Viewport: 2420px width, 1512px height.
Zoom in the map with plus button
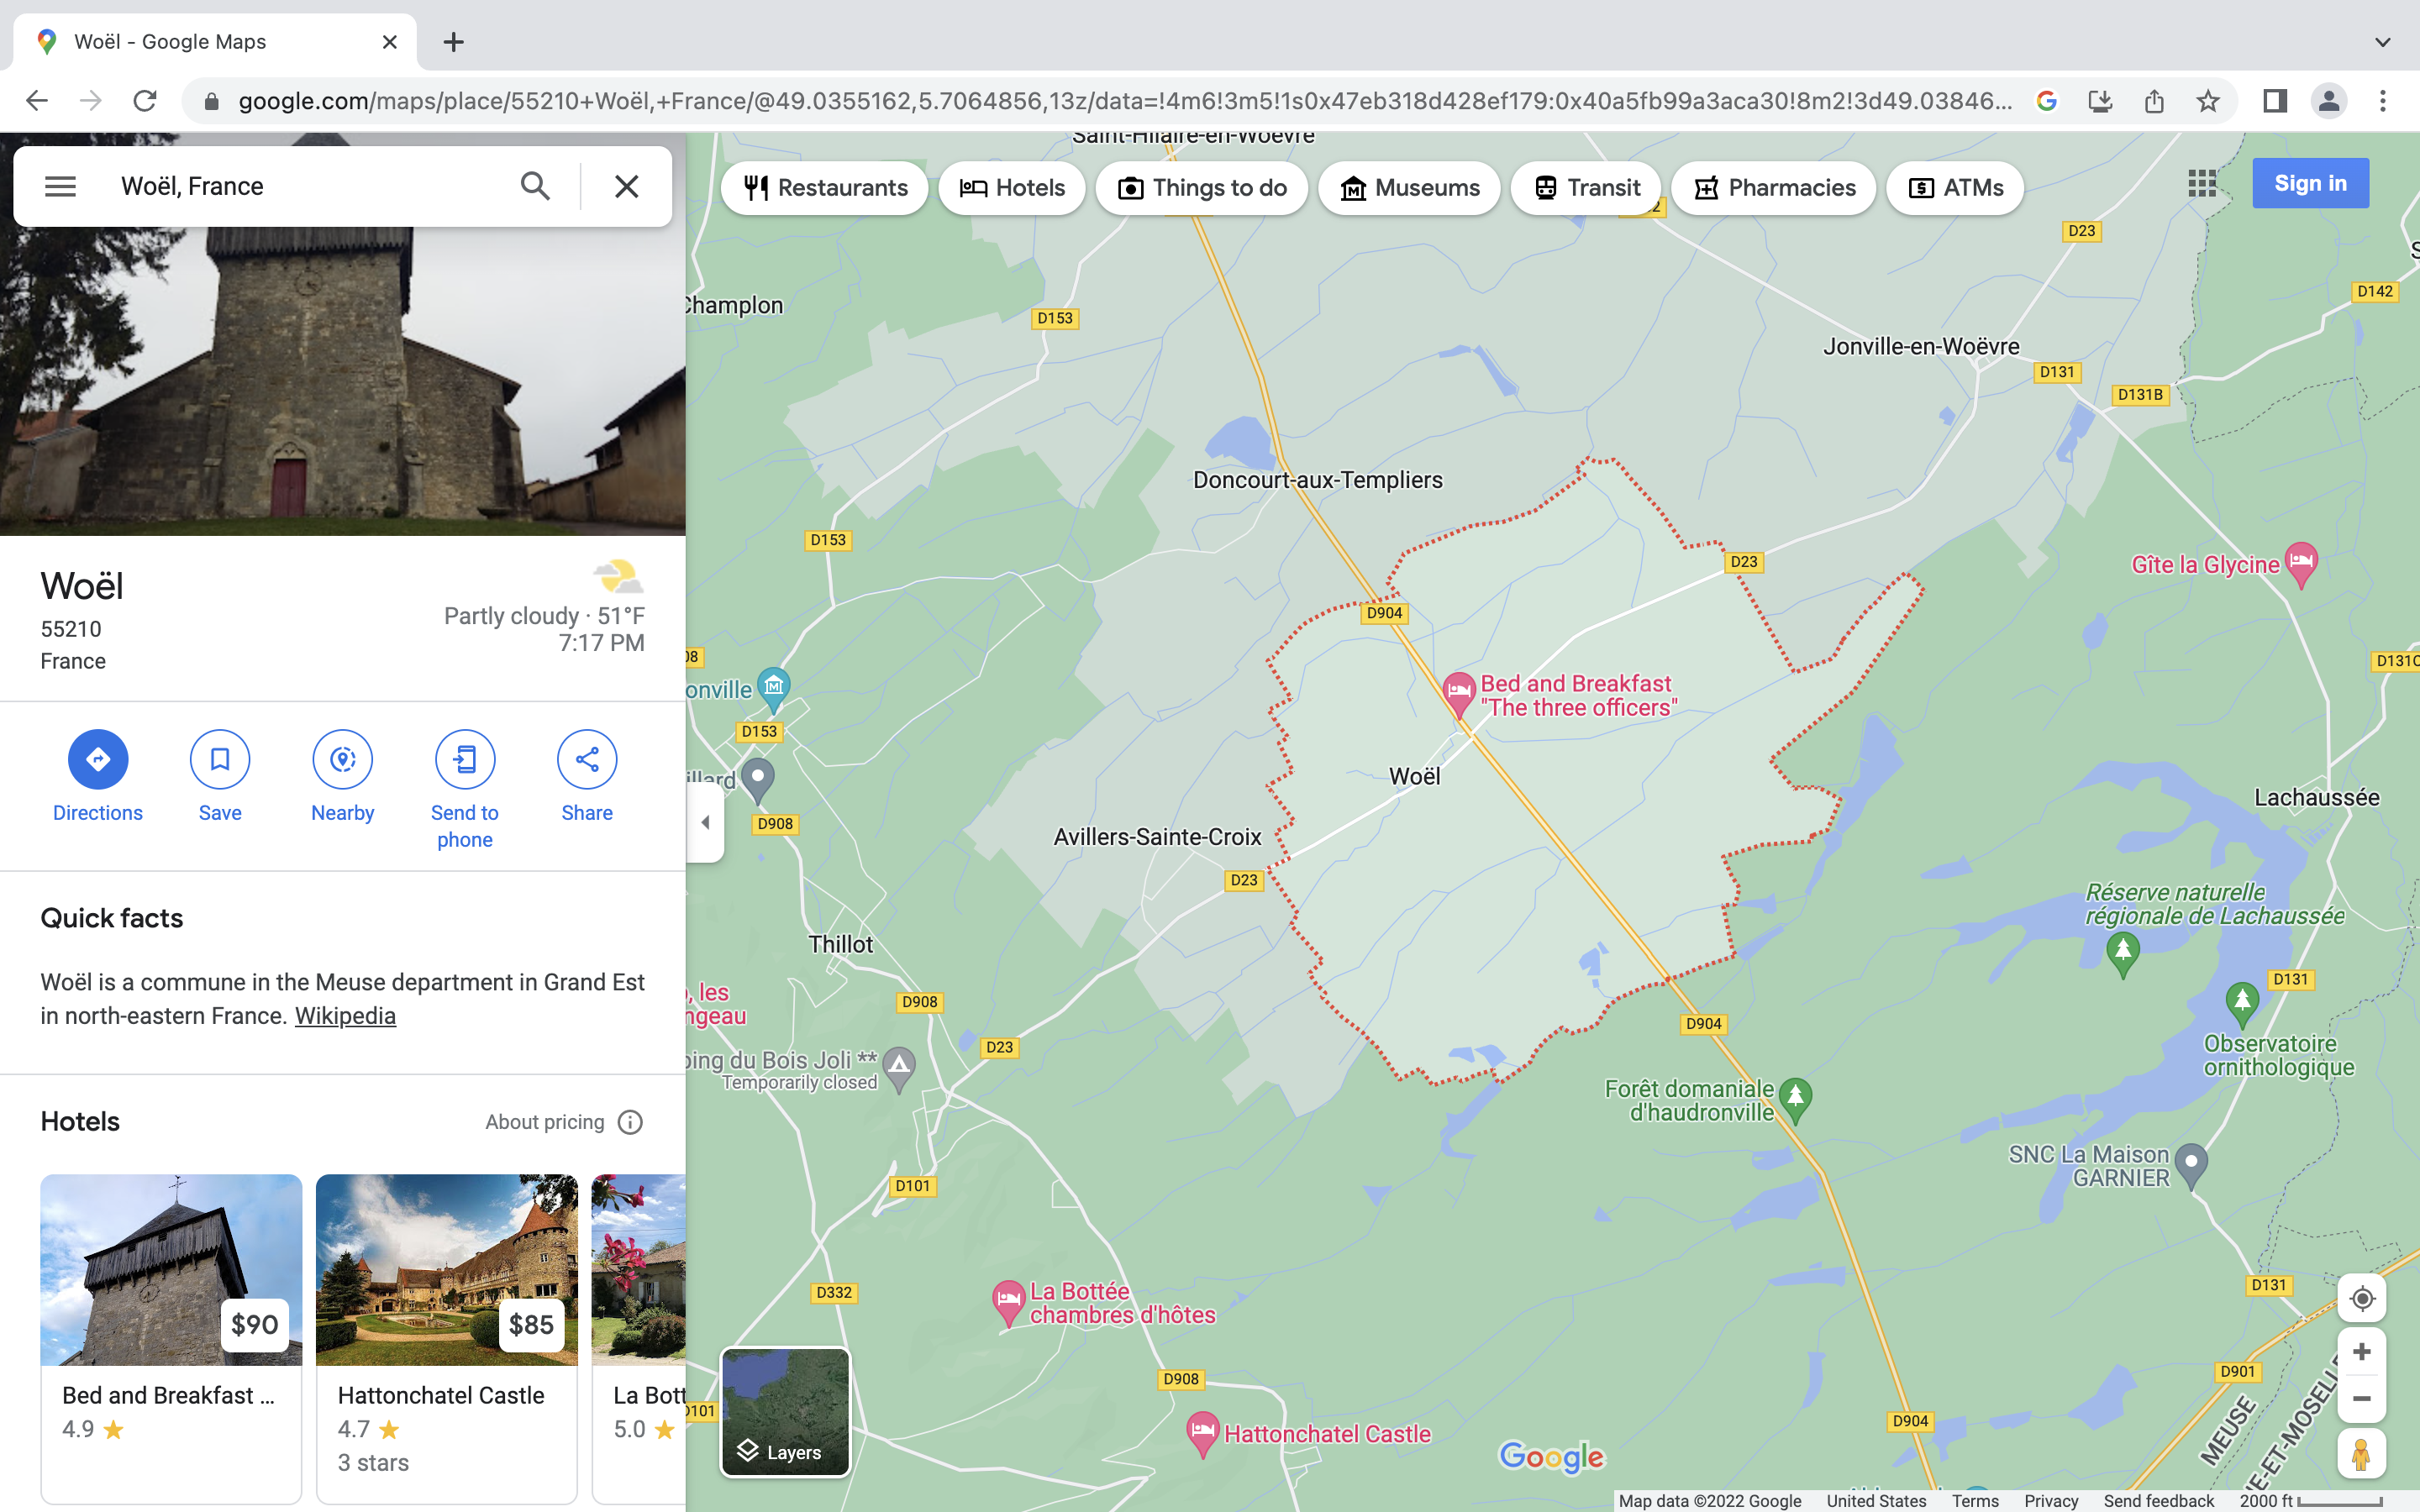pos(2361,1352)
